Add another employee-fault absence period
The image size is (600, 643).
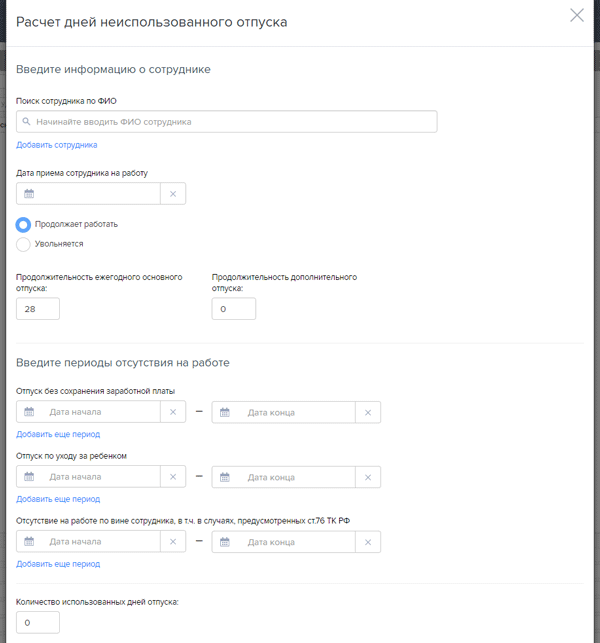point(58,564)
